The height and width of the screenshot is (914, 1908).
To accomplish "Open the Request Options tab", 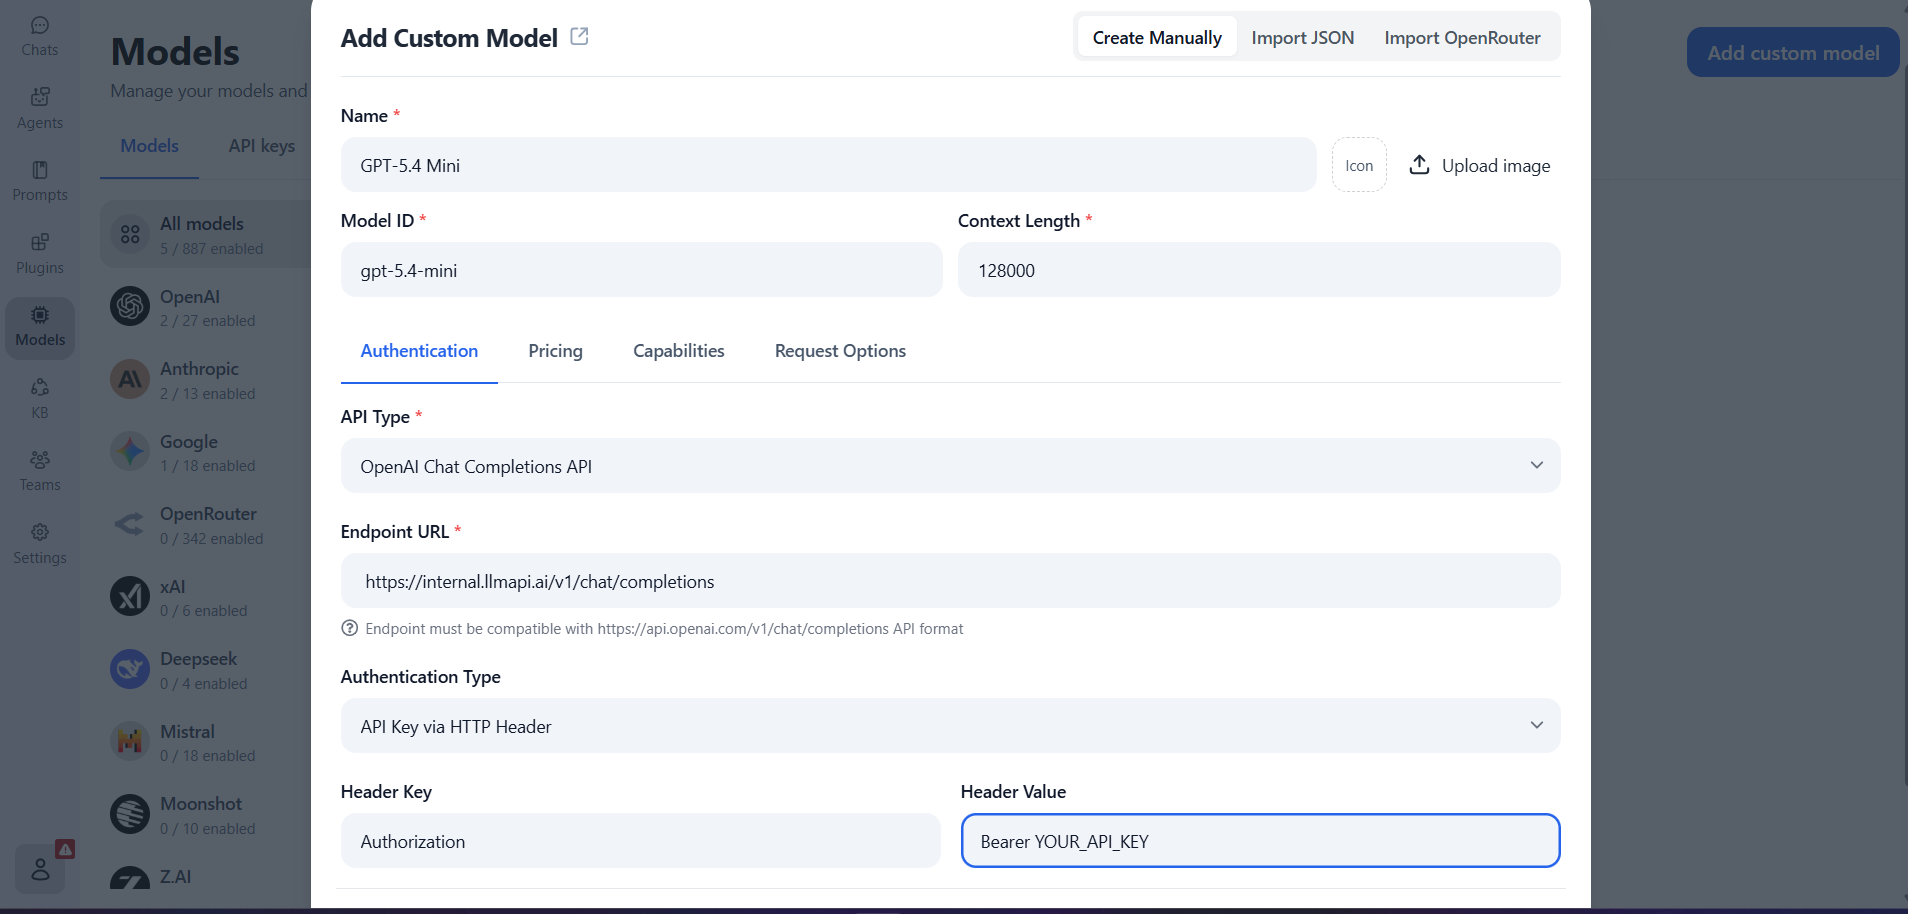I will (840, 351).
